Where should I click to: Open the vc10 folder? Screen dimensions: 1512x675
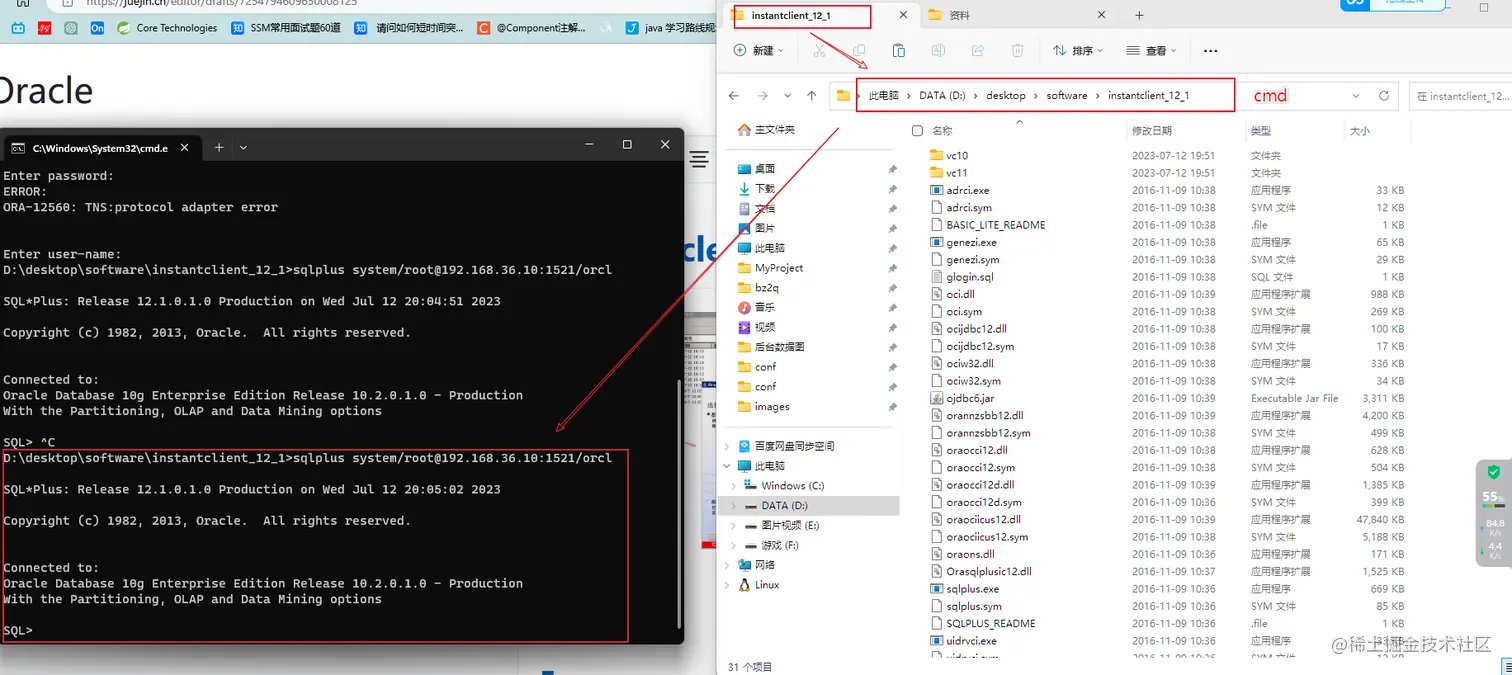click(956, 155)
